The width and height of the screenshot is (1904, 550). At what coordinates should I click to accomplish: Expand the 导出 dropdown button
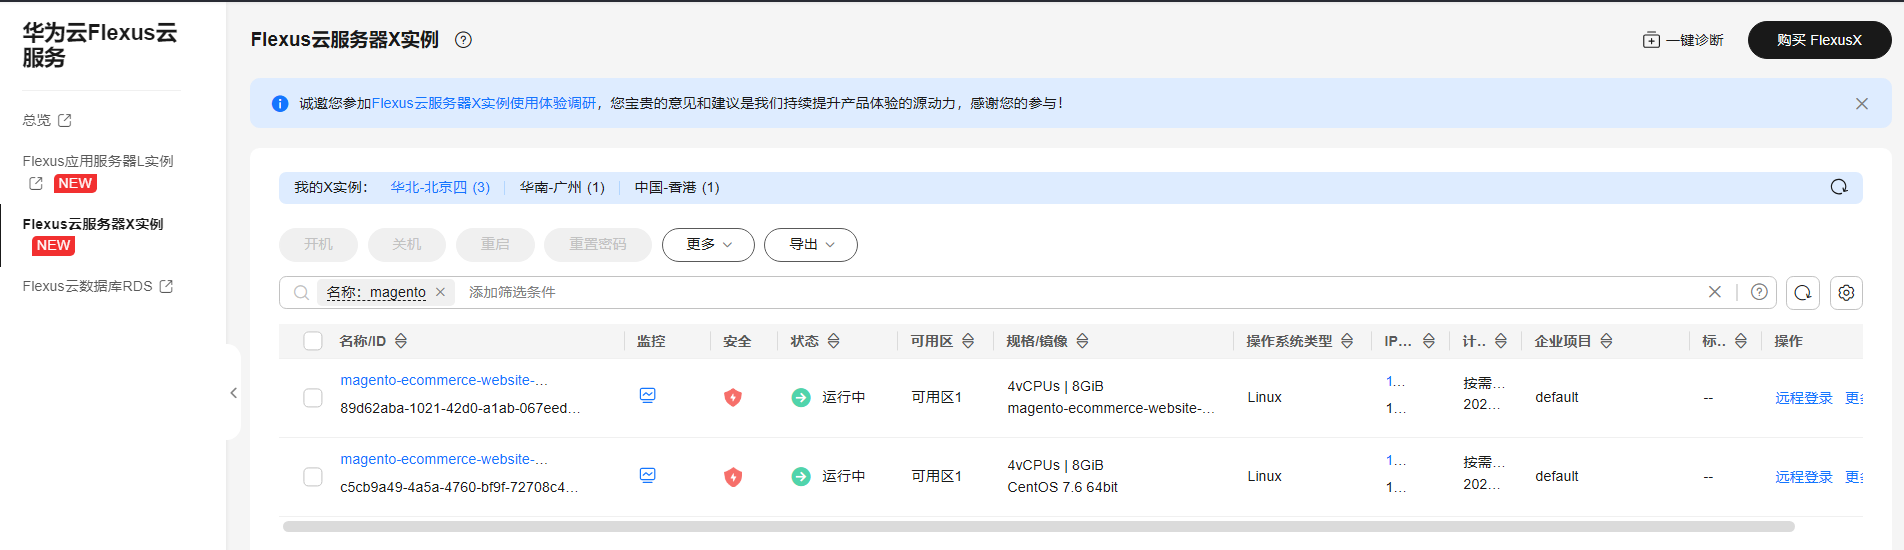coord(811,245)
